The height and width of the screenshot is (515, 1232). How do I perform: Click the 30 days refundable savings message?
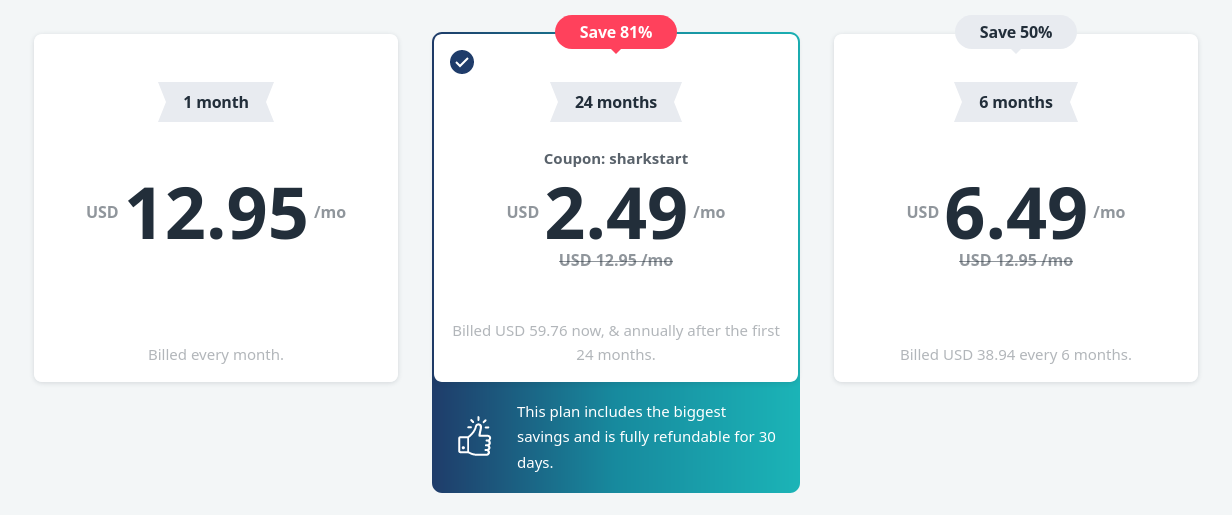[646, 437]
